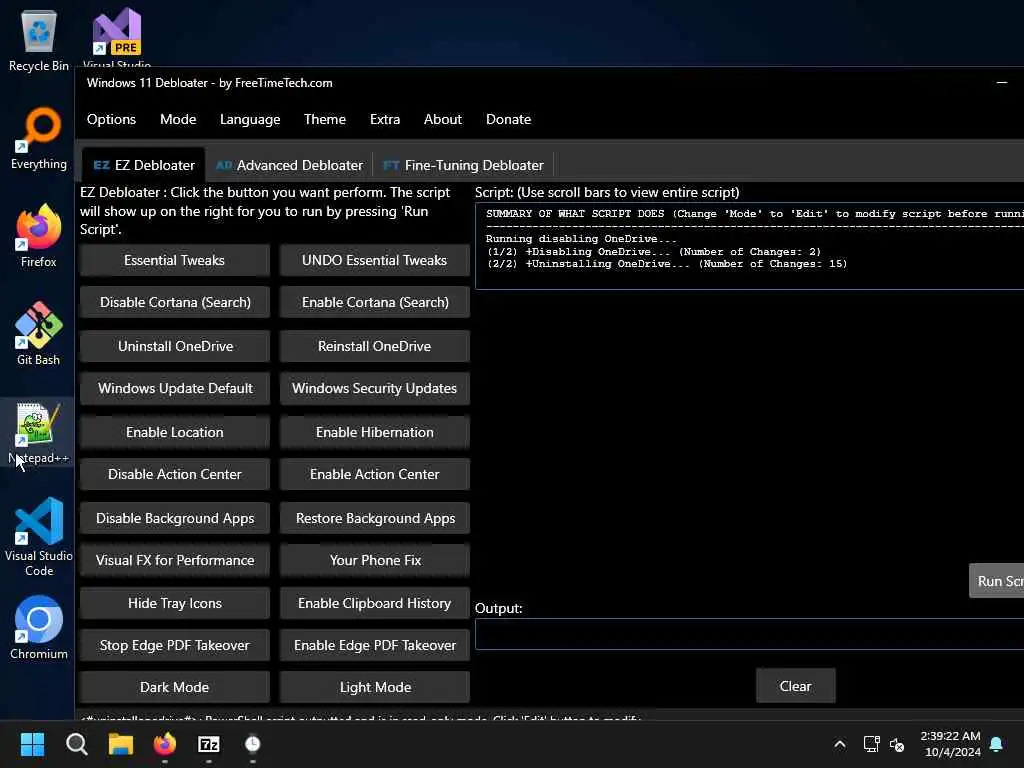This screenshot has width=1024, height=768.
Task: Open the Options menu
Action: 111,120
